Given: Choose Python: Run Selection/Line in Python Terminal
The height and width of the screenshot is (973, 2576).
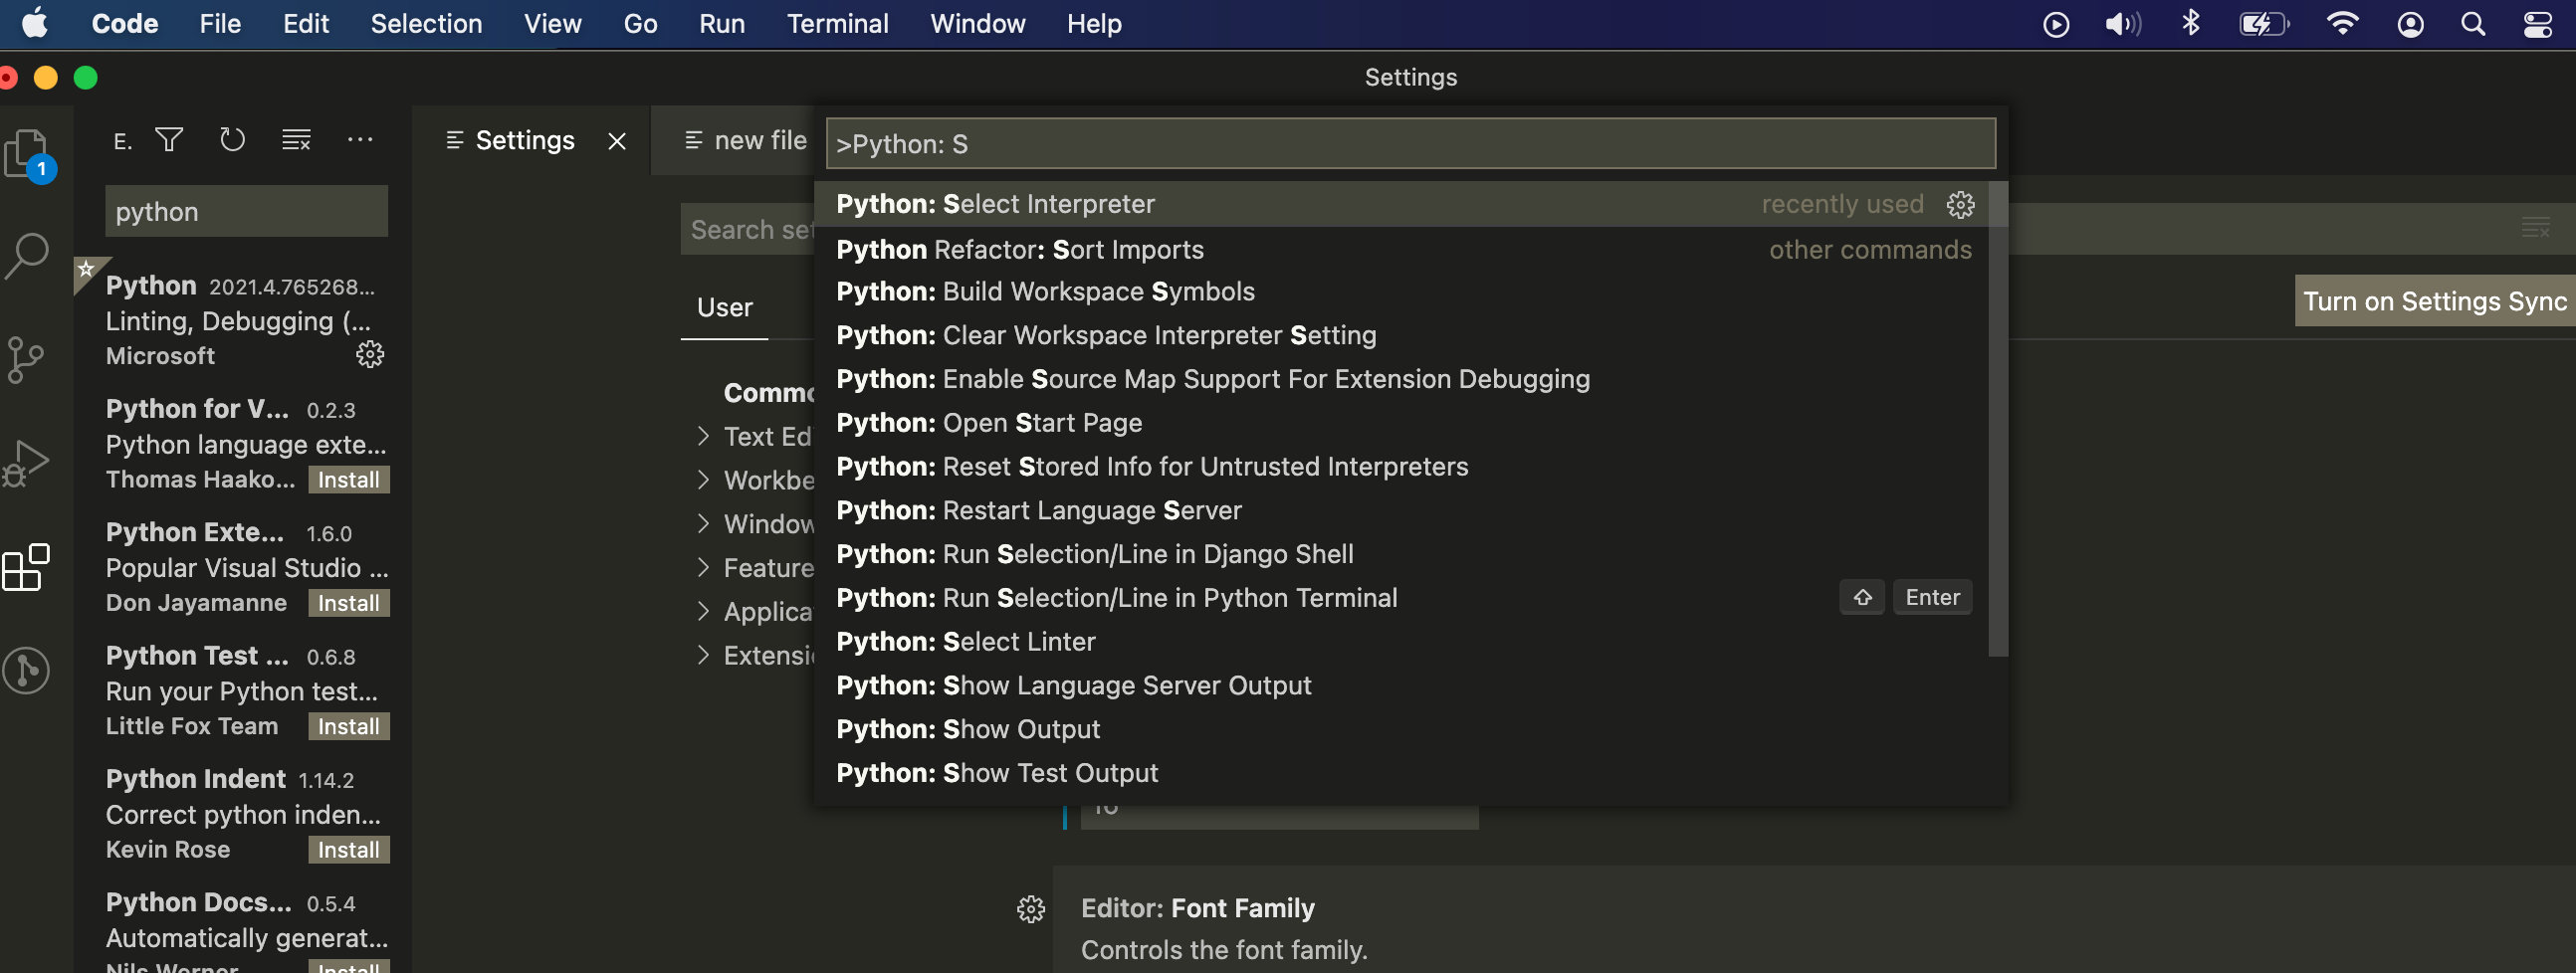Looking at the screenshot, I should (1402, 598).
